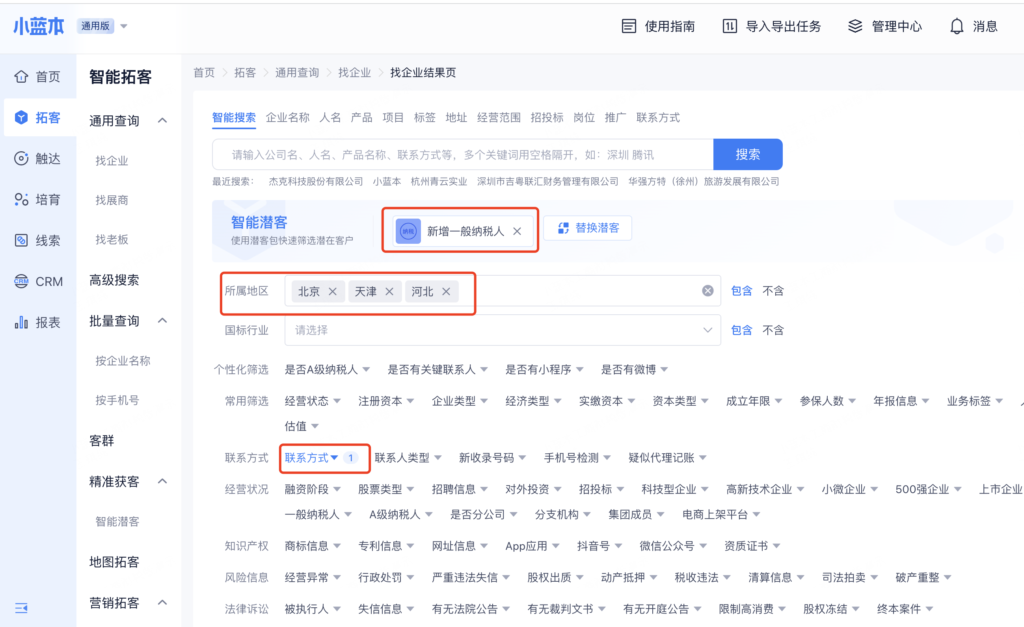
Task: Remove the 北京 region tag
Action: click(332, 291)
